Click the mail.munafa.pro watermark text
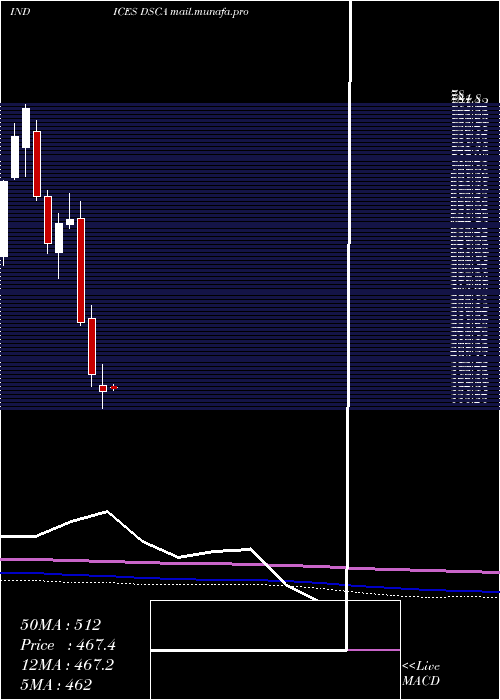 209,12
